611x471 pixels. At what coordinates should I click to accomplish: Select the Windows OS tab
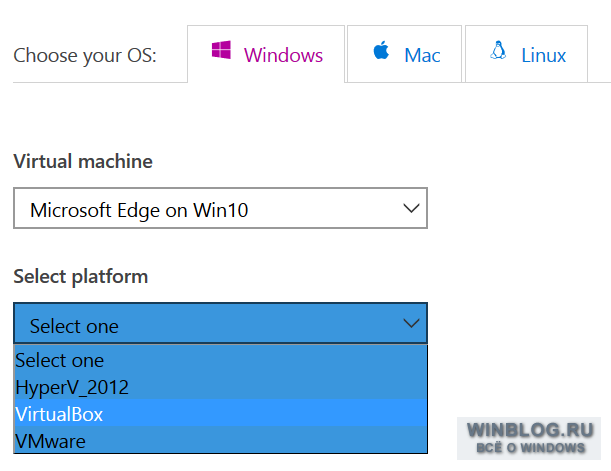[266, 54]
